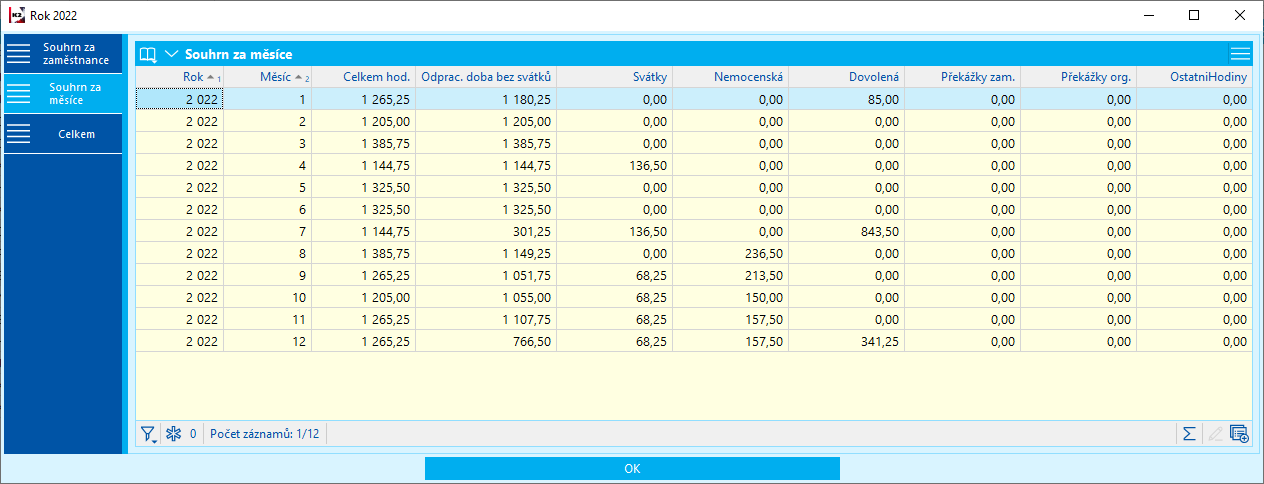Sort by the Měsíc column header
Viewport: 1264px width, 484px height.
tap(268, 77)
